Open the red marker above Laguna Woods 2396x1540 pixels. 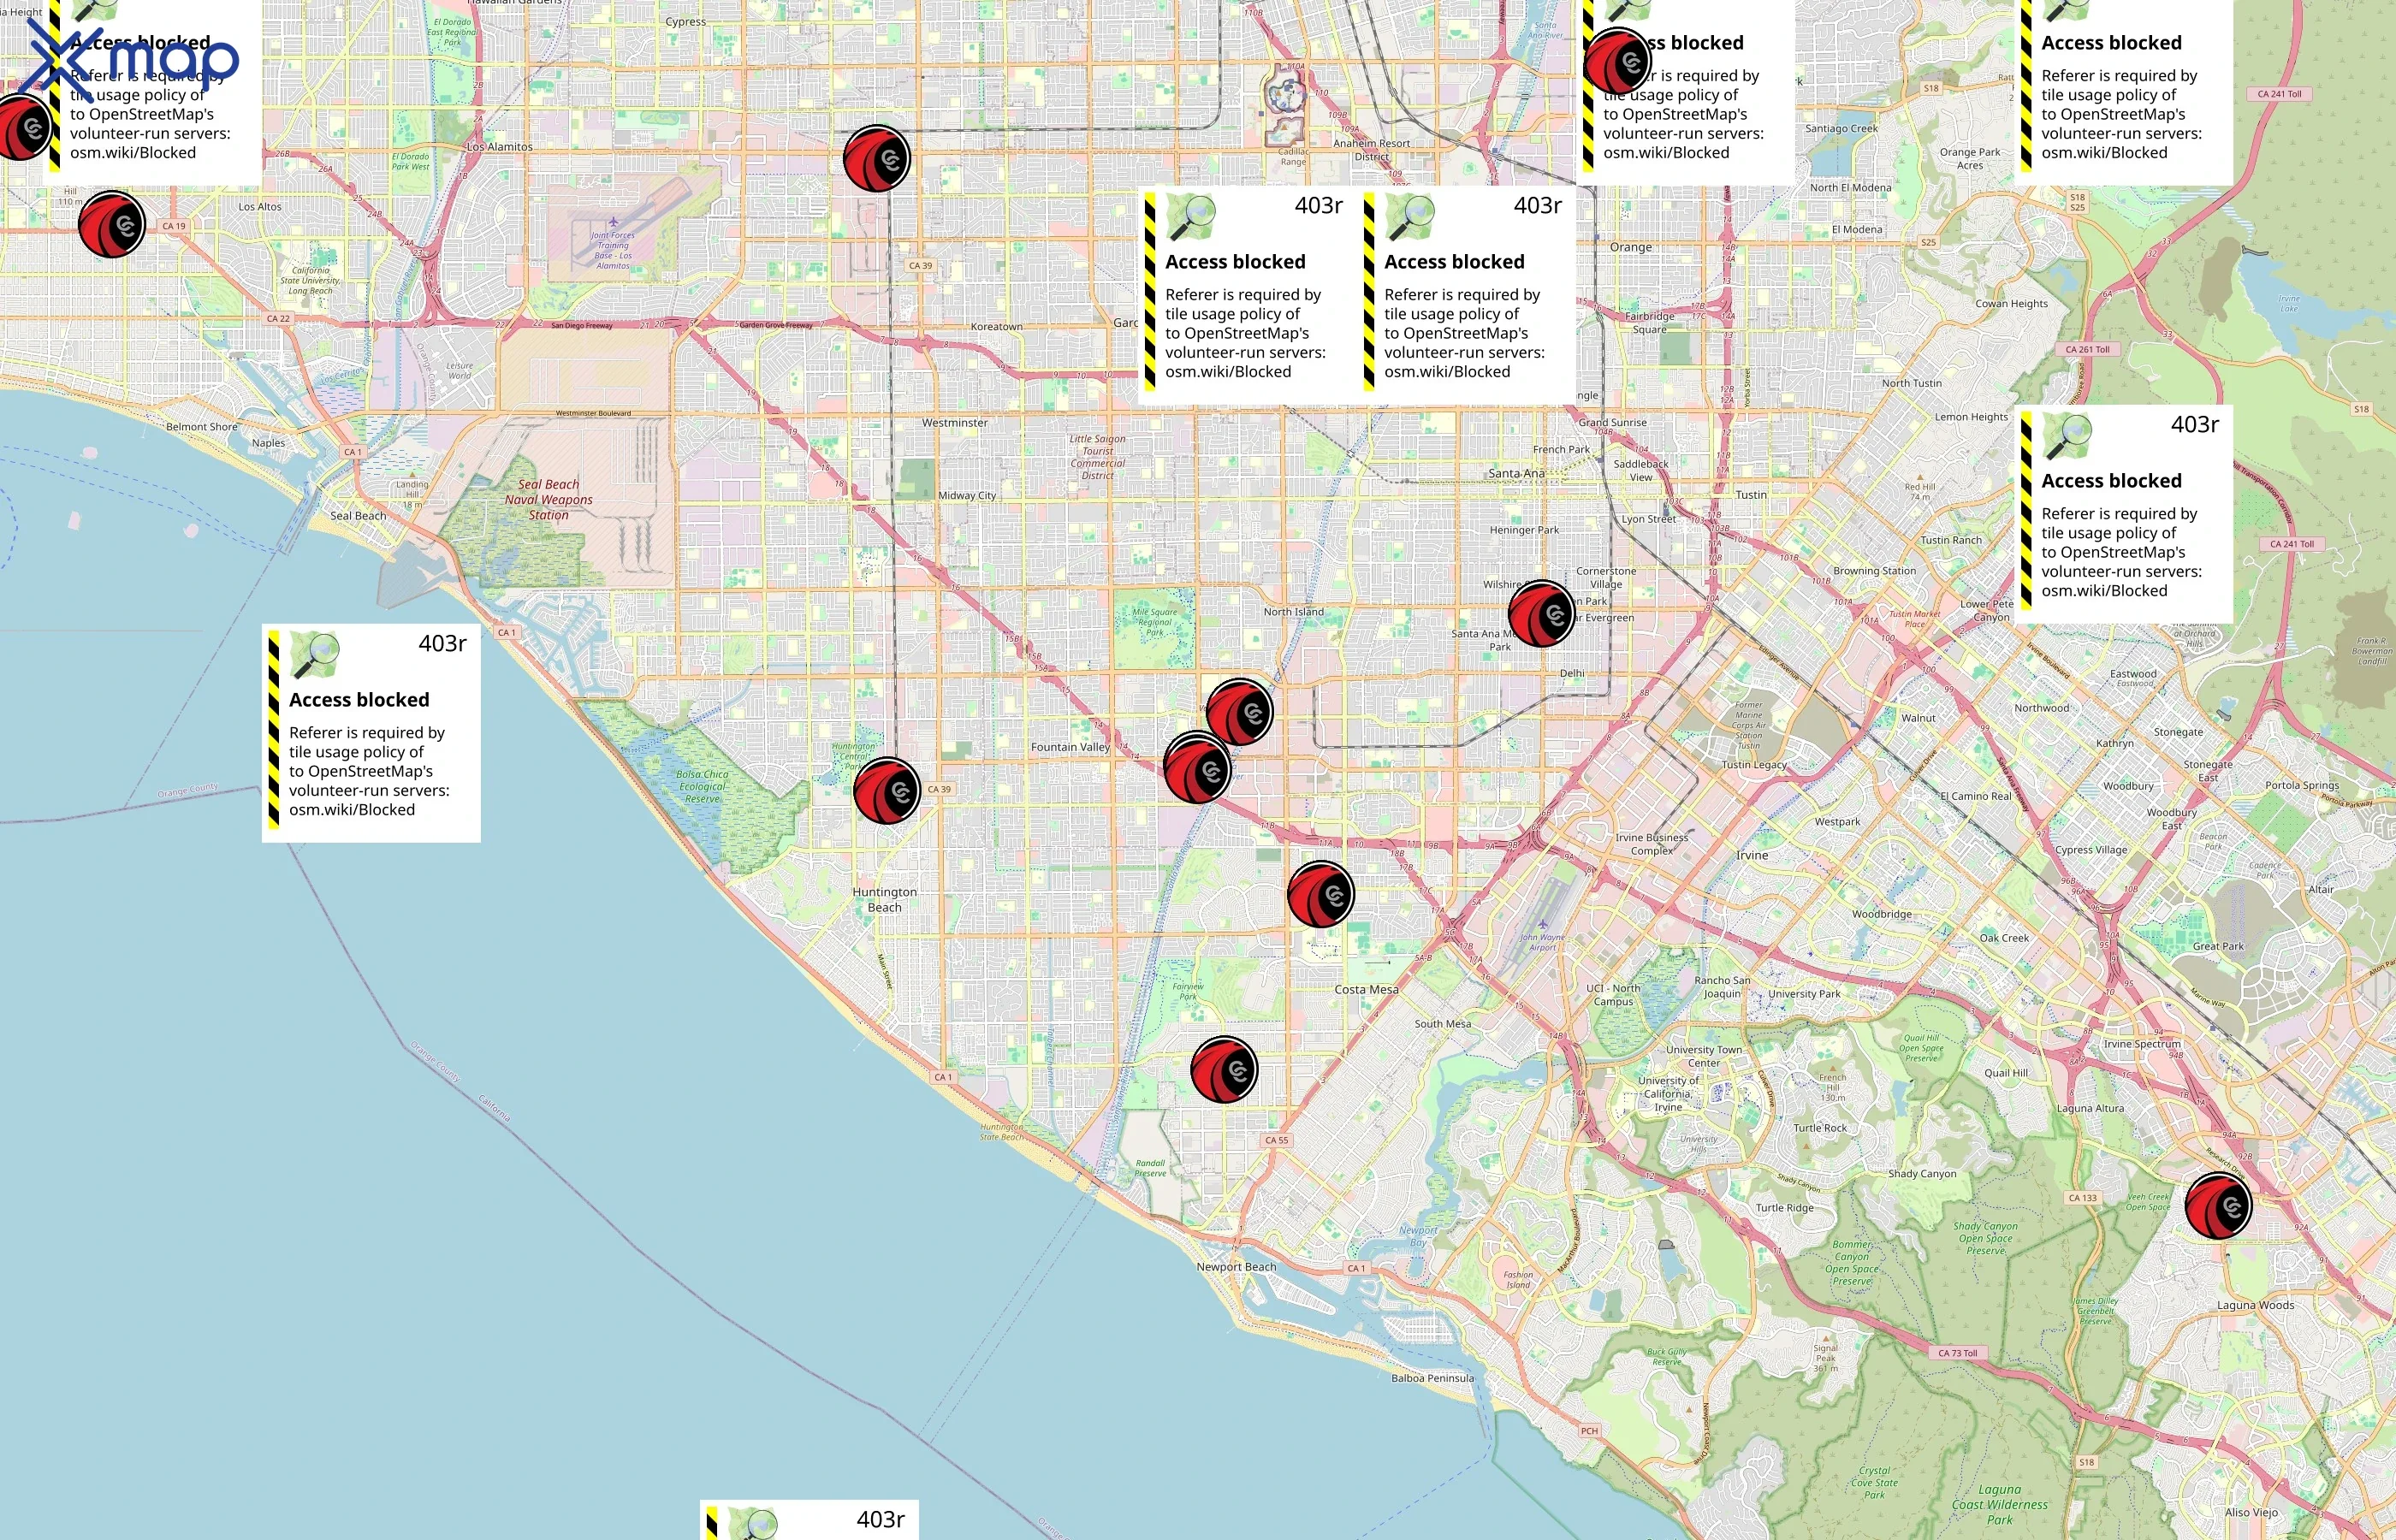tap(2218, 1206)
